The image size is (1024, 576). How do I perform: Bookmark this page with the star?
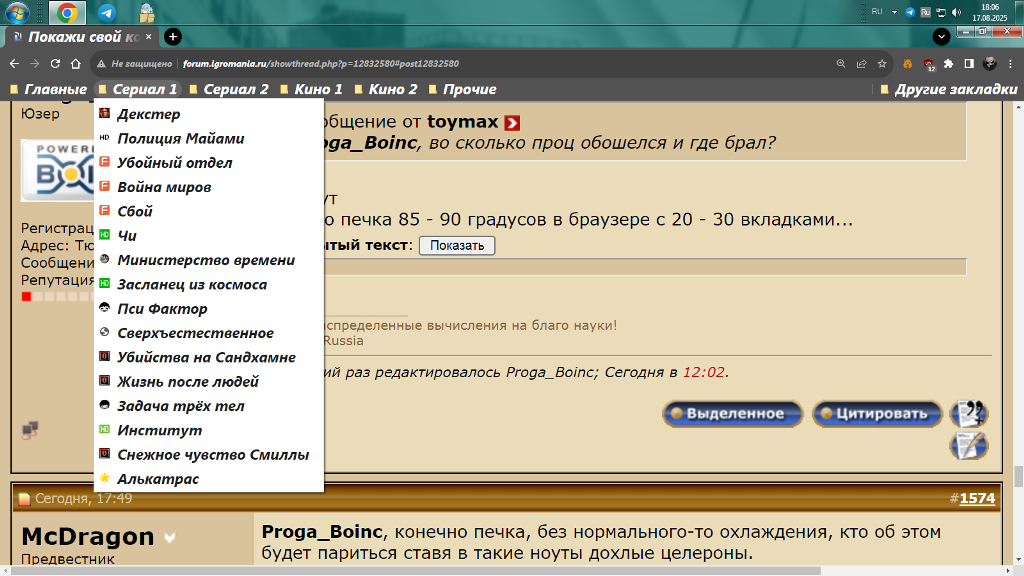click(x=882, y=63)
